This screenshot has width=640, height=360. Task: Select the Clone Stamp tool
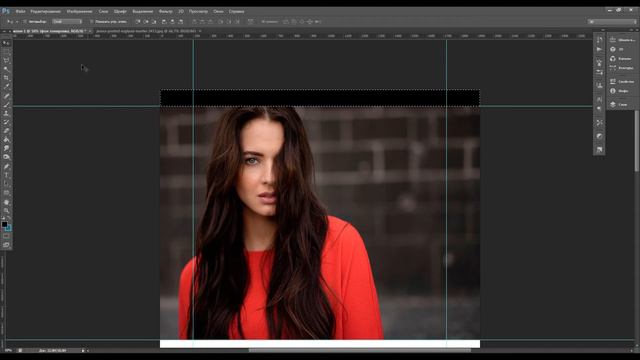coord(6,113)
